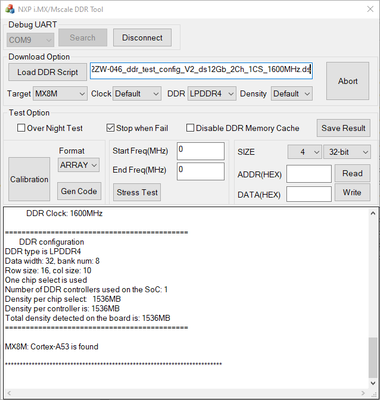Open the COM9 port dropdown
This screenshot has height=400, width=380.
30,40
